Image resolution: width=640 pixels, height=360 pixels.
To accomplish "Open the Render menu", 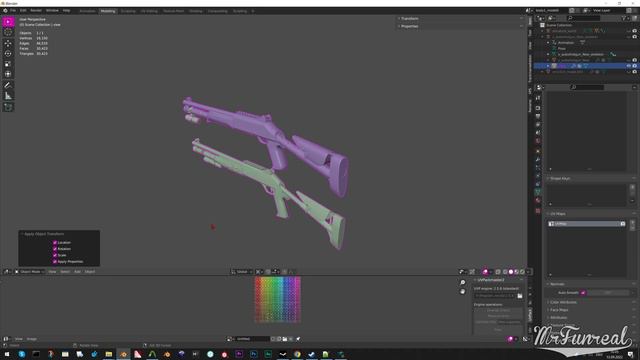I will tap(36, 11).
